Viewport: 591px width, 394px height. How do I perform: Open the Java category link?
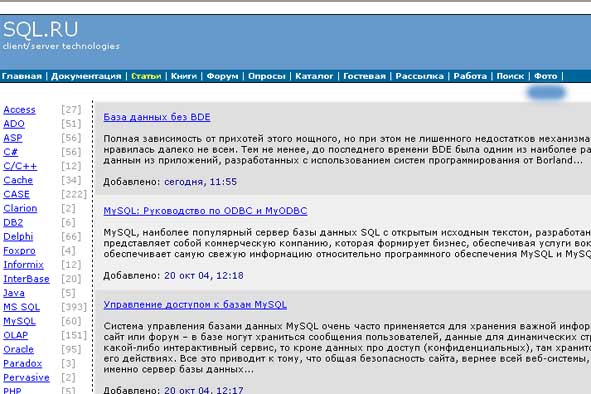(x=14, y=293)
